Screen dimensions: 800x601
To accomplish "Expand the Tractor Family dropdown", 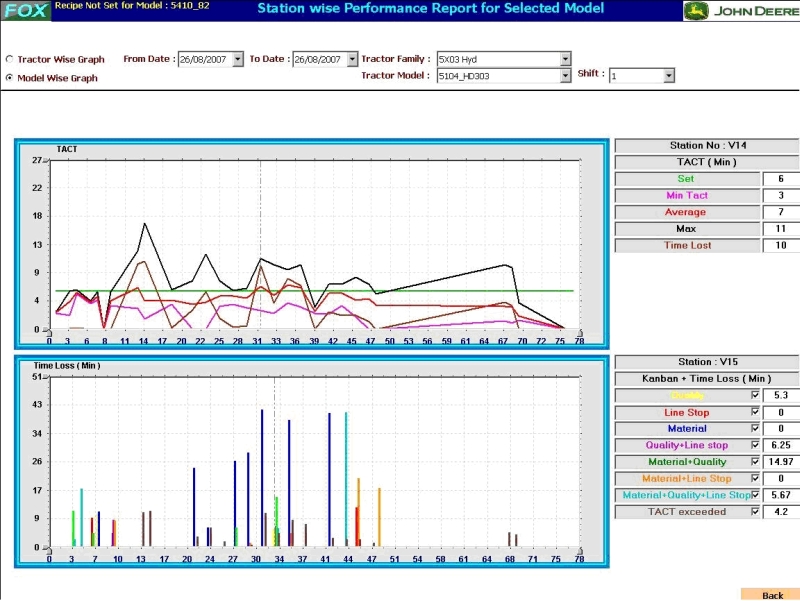I will [566, 60].
